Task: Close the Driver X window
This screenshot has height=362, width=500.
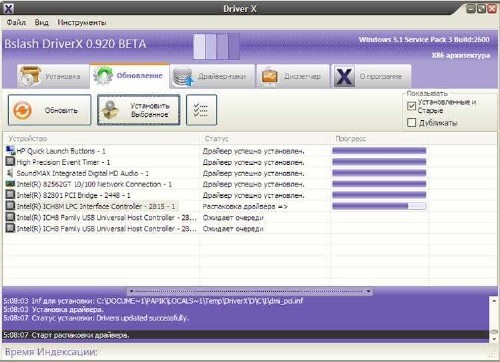Action: (492, 9)
